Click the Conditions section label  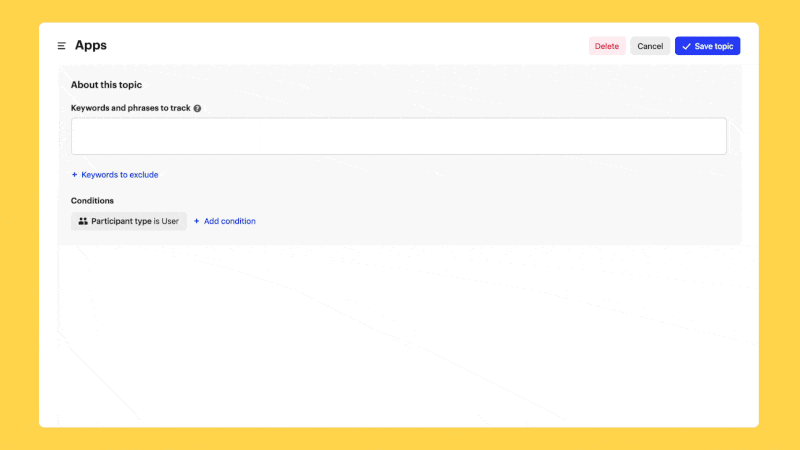click(x=92, y=201)
